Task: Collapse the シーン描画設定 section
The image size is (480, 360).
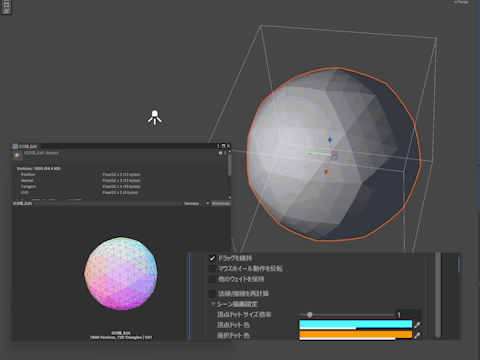Action: [213, 304]
